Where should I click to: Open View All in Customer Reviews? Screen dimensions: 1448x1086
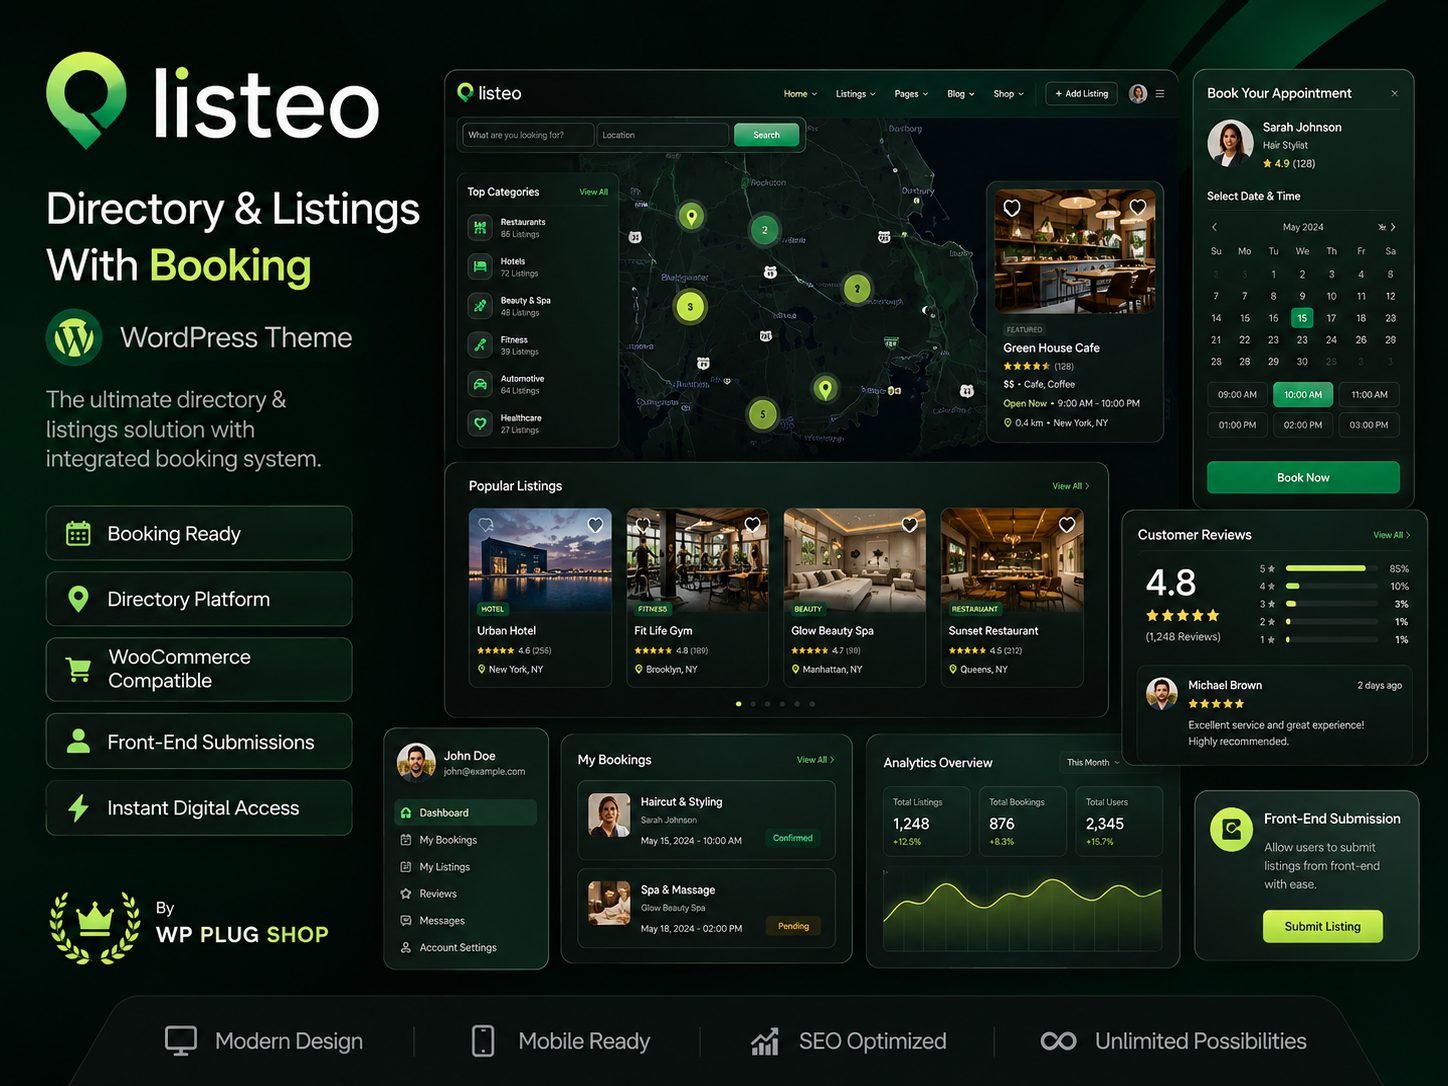pyautogui.click(x=1391, y=535)
